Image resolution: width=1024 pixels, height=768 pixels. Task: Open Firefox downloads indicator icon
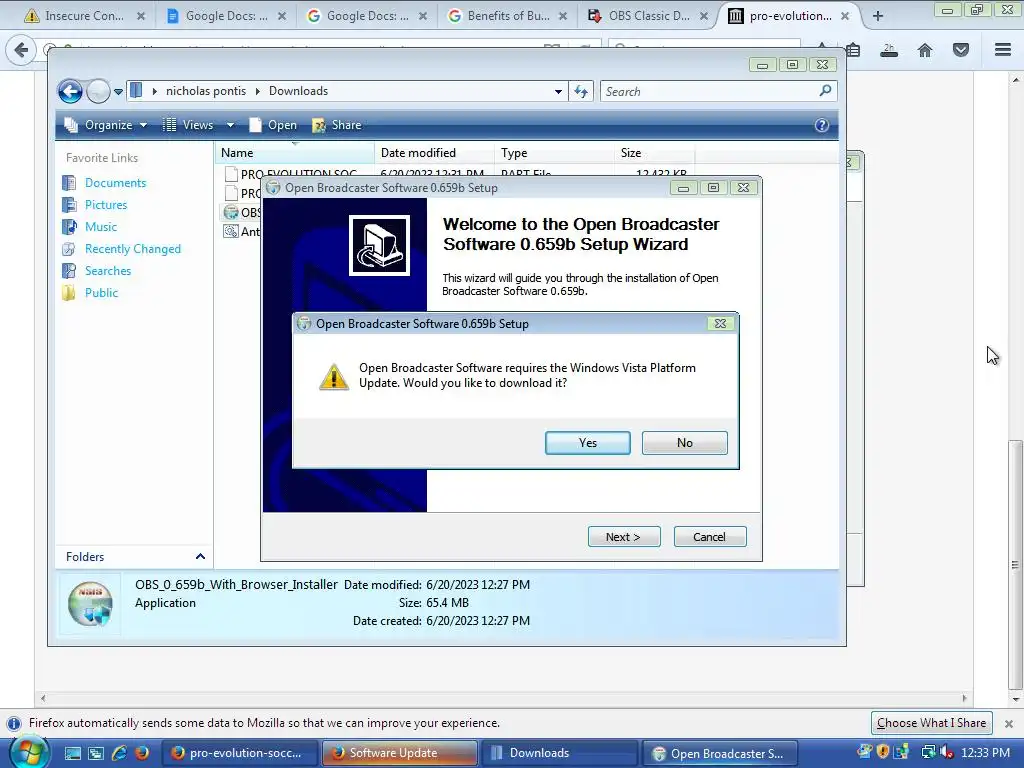click(x=889, y=50)
